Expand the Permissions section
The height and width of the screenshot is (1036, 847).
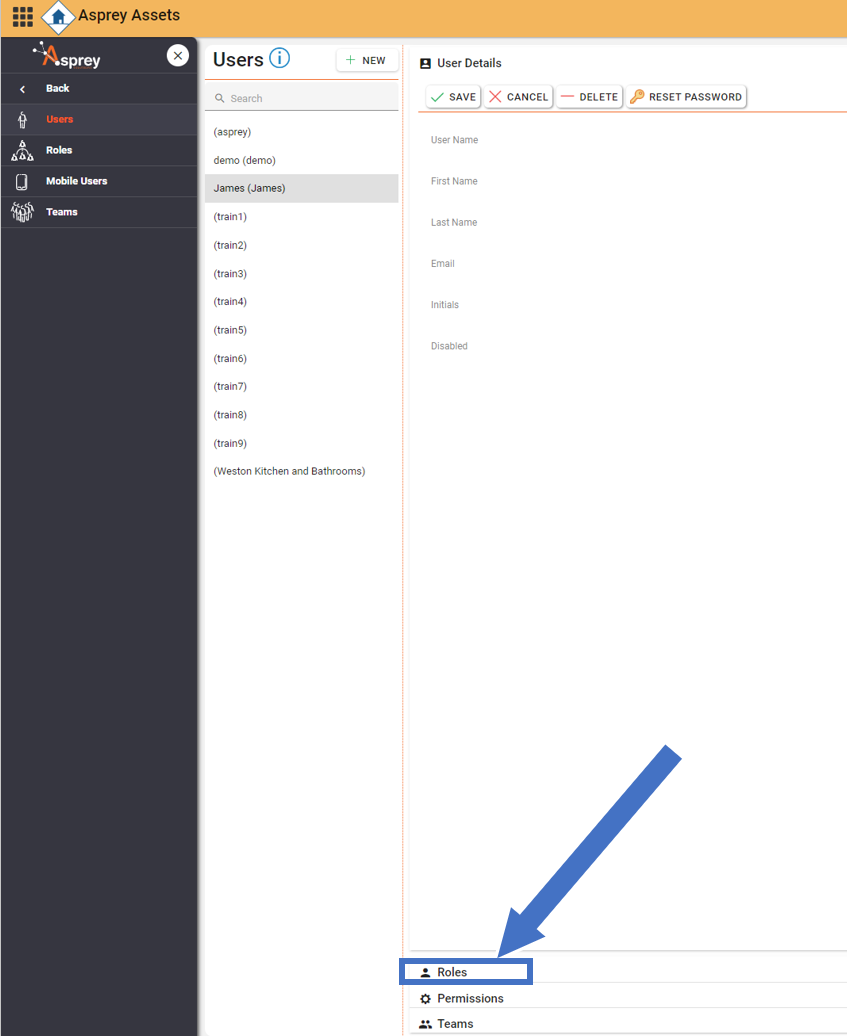point(470,998)
